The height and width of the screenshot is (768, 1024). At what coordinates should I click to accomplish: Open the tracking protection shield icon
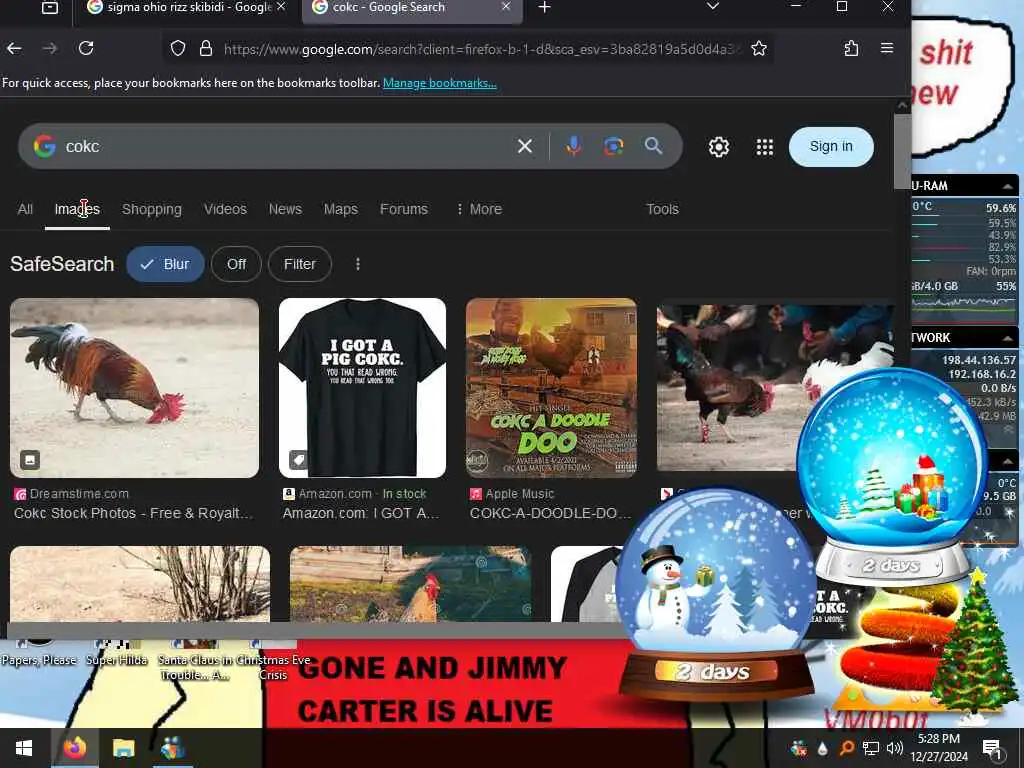click(178, 48)
